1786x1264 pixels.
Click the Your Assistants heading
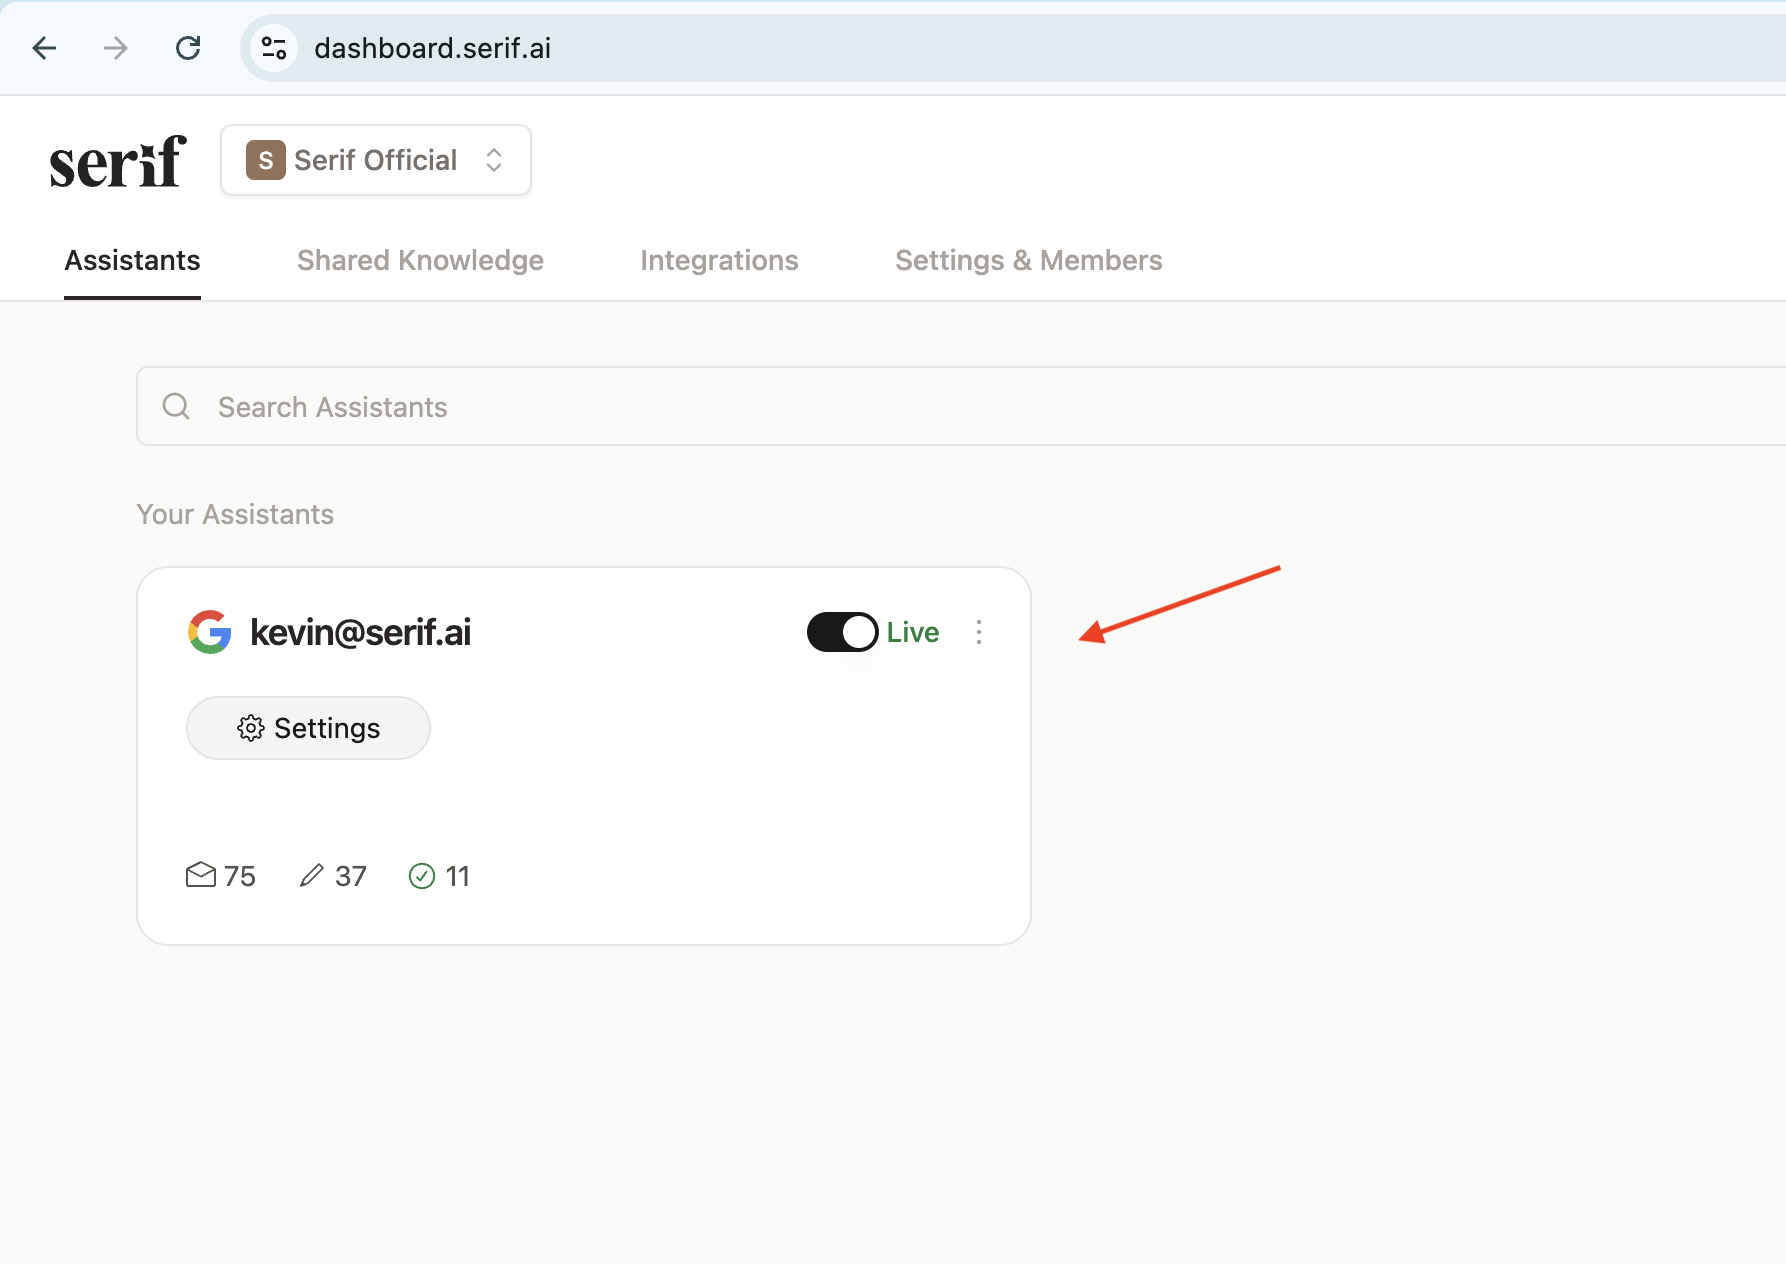click(235, 514)
